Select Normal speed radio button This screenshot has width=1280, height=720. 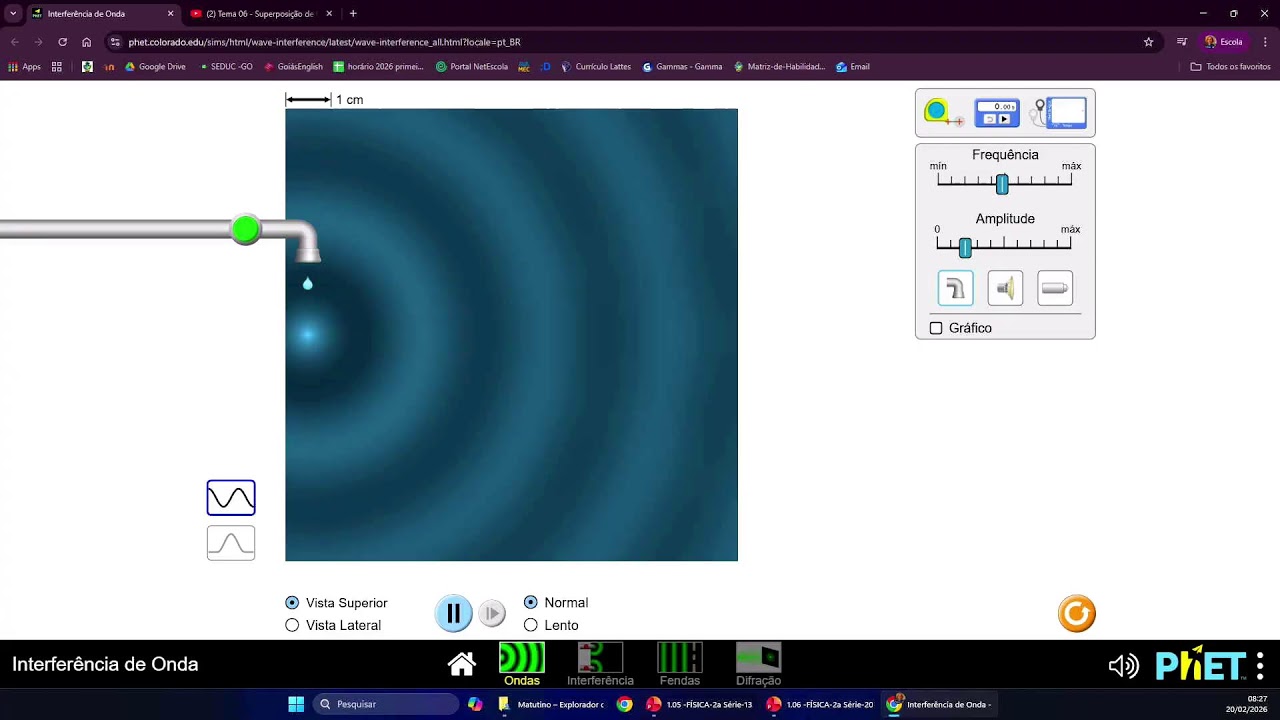(531, 602)
